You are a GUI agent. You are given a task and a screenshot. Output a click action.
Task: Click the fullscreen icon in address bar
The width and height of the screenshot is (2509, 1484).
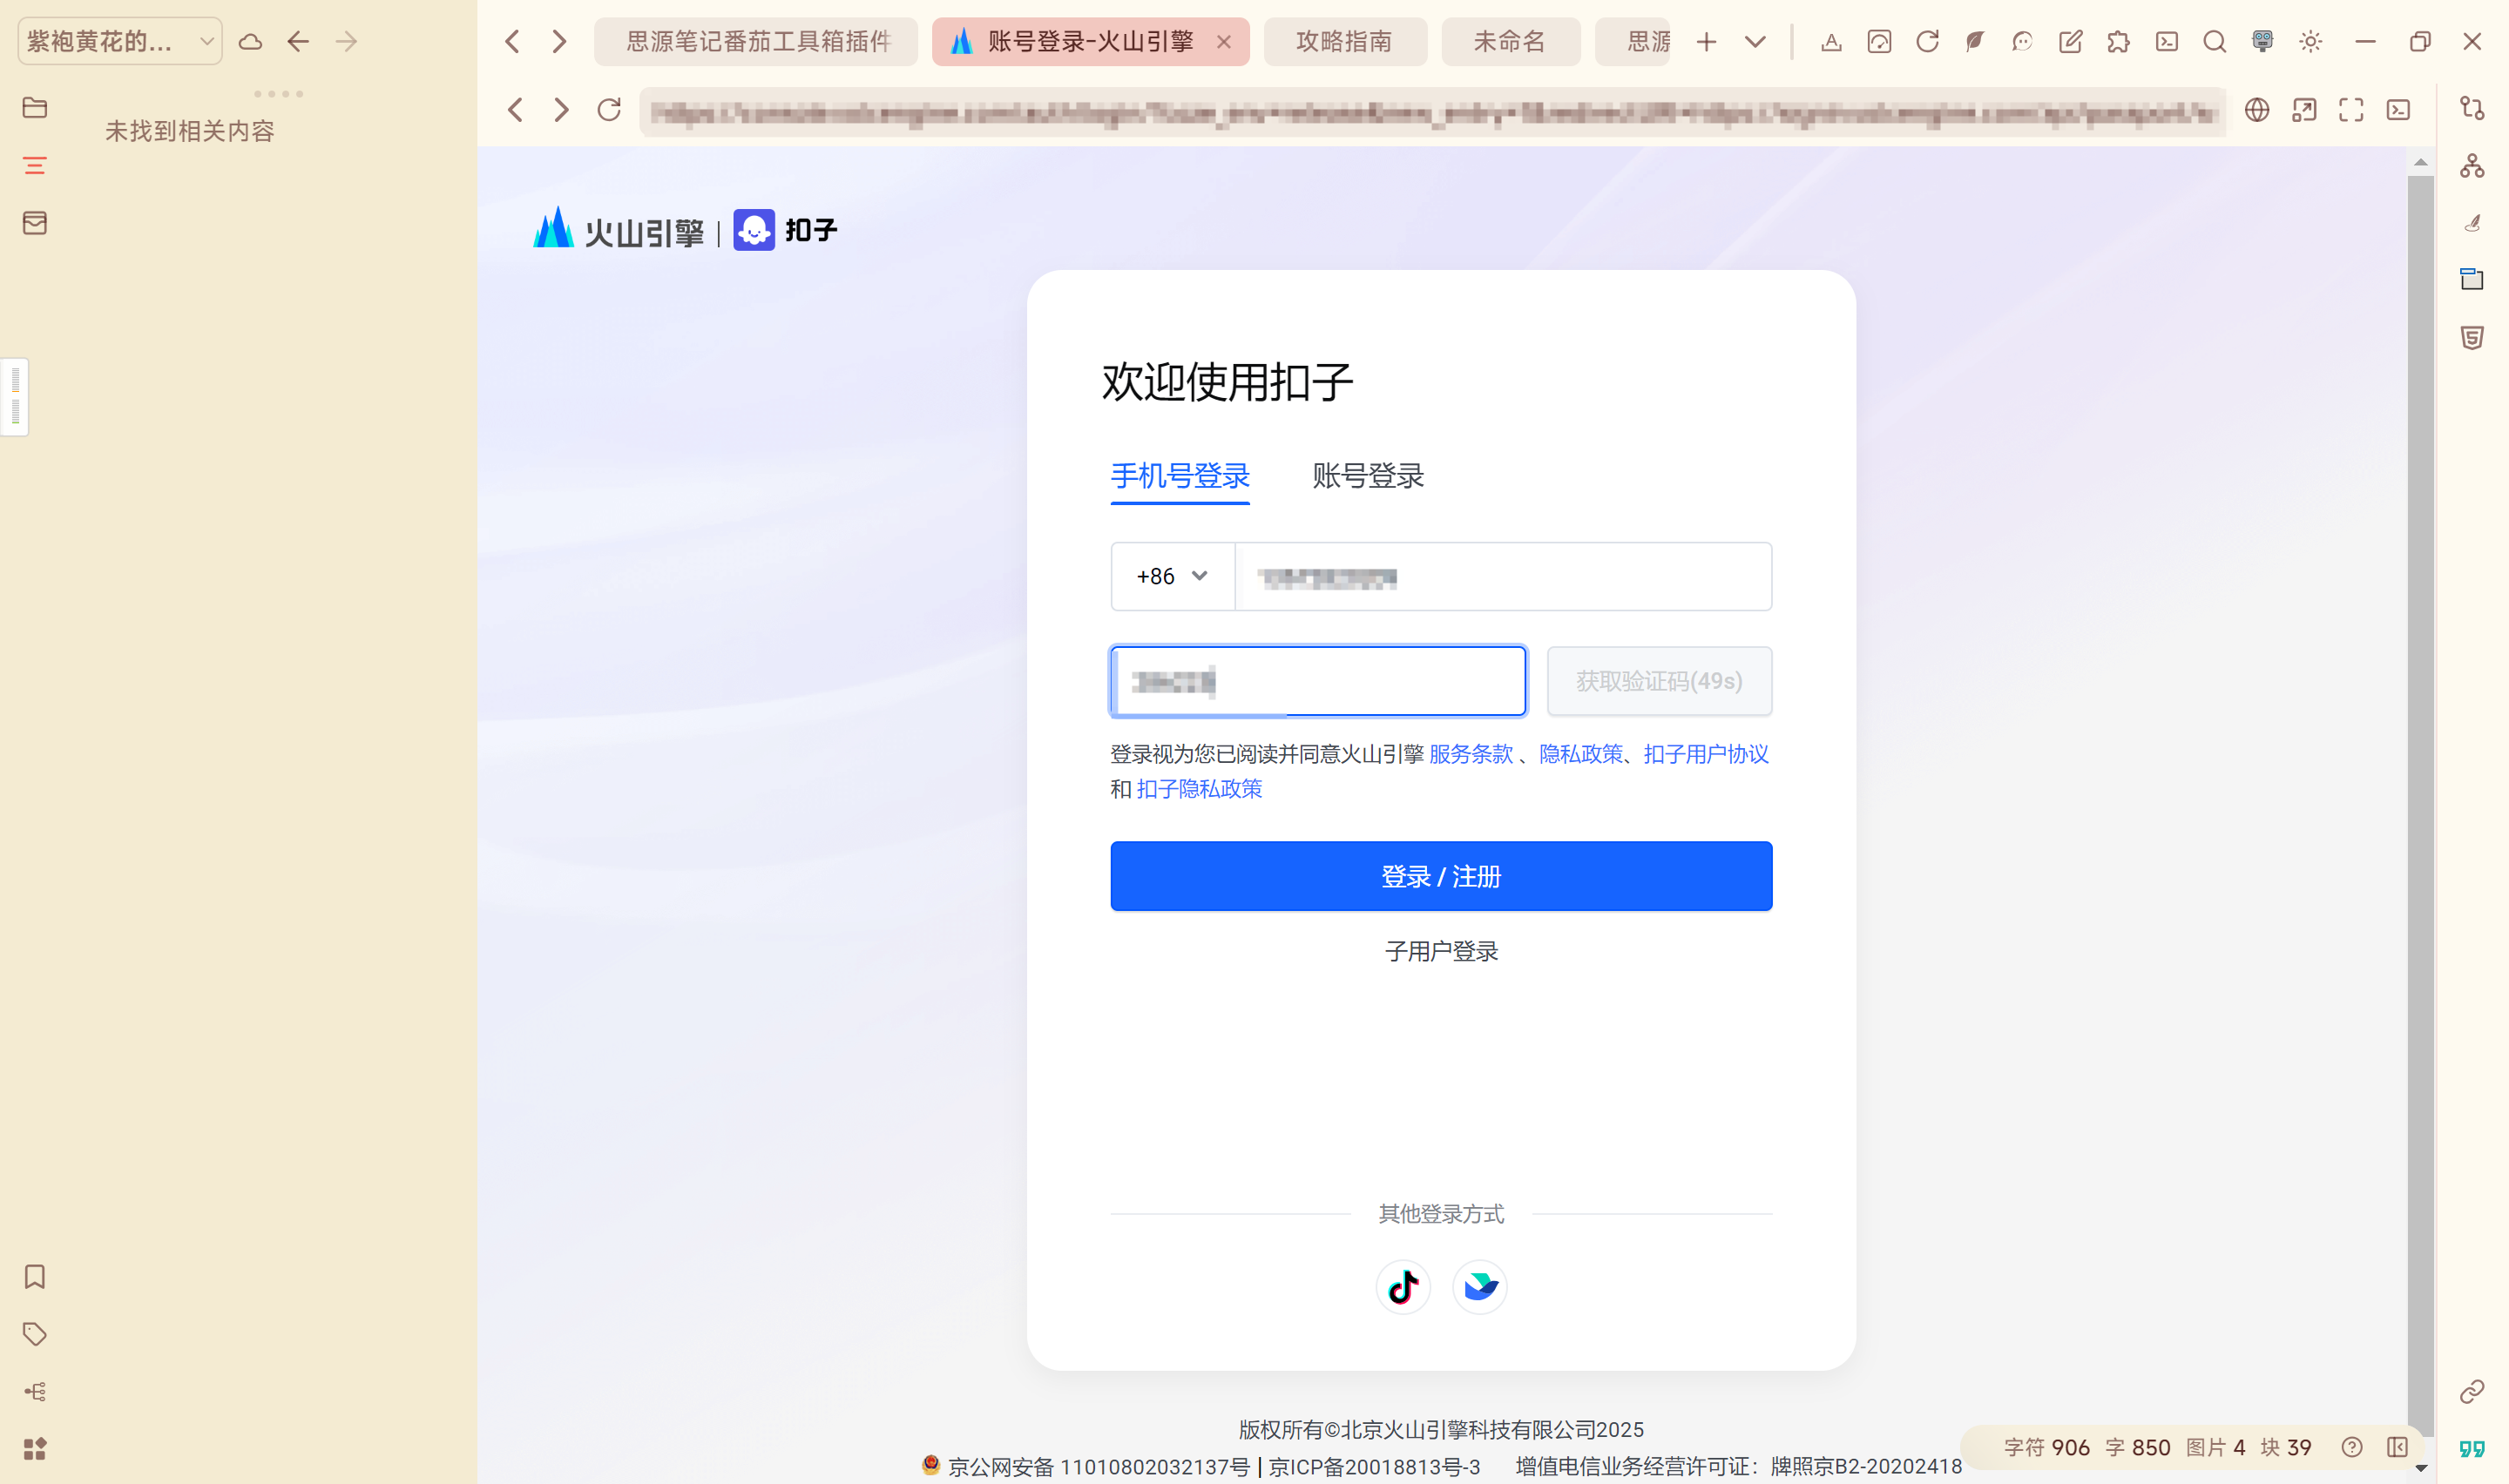pyautogui.click(x=2351, y=110)
